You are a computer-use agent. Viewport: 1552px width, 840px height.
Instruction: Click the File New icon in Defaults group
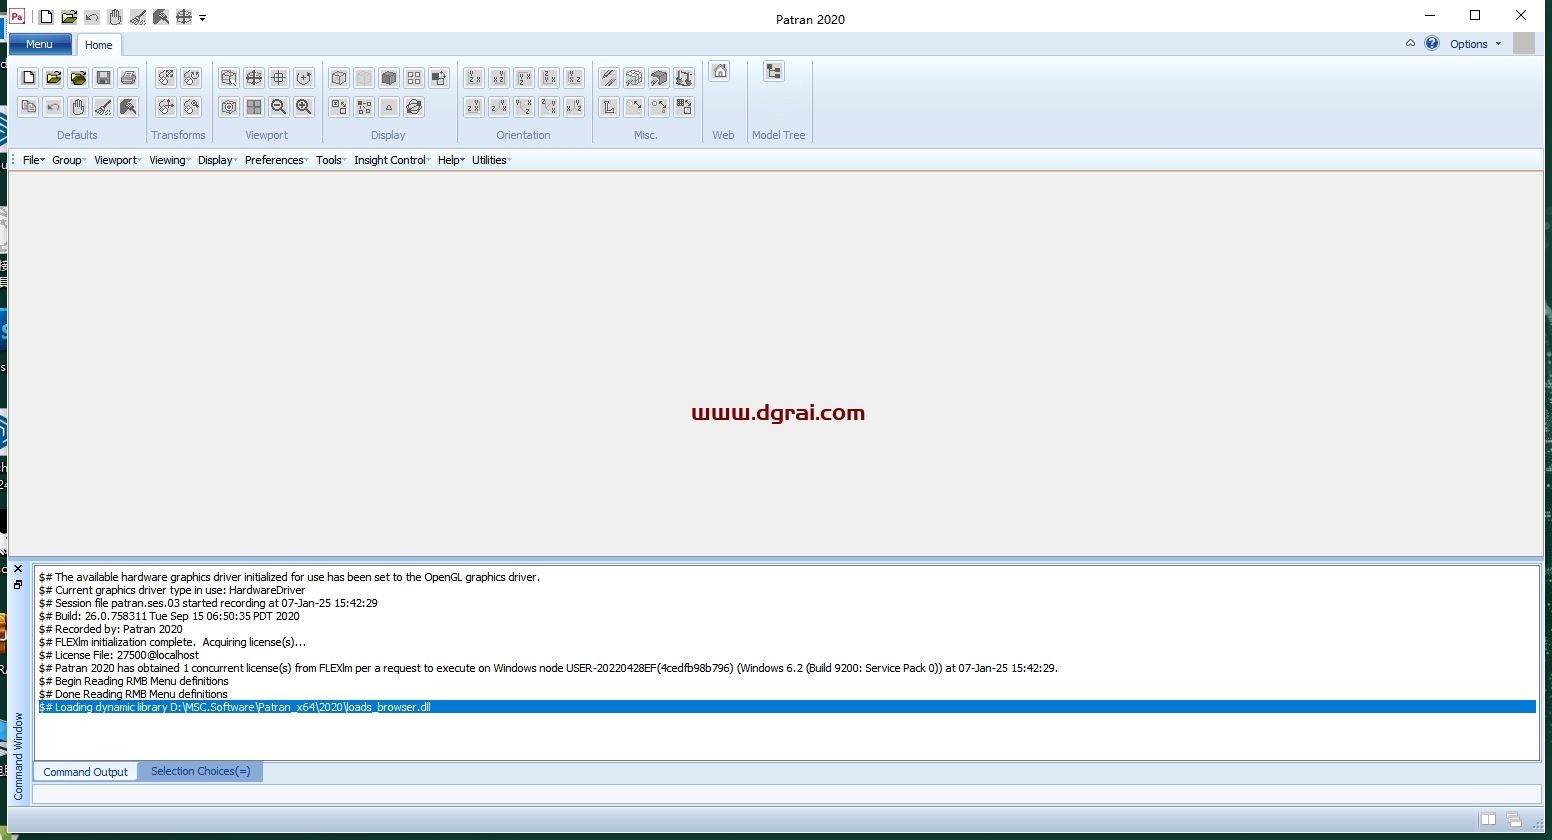pos(29,78)
